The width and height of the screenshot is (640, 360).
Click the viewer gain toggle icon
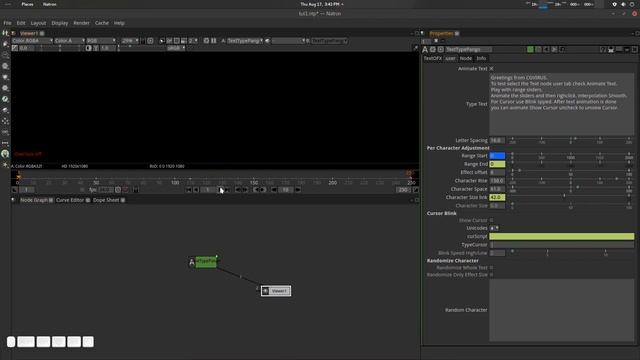coord(15,48)
